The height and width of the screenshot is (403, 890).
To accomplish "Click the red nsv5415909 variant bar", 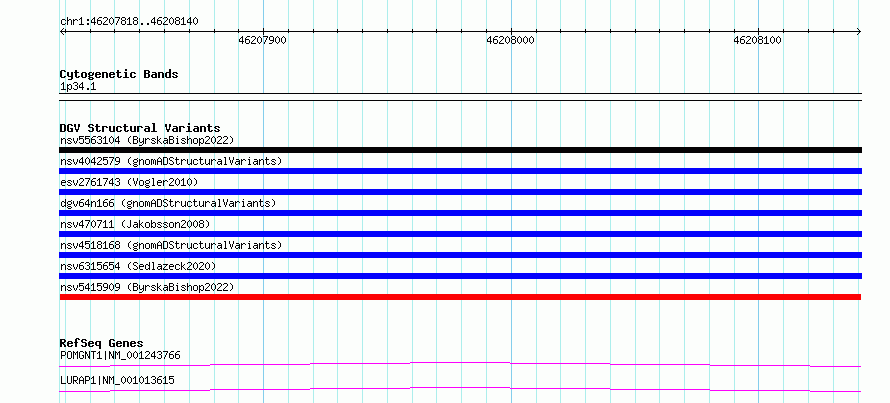I will pyautogui.click(x=460, y=297).
